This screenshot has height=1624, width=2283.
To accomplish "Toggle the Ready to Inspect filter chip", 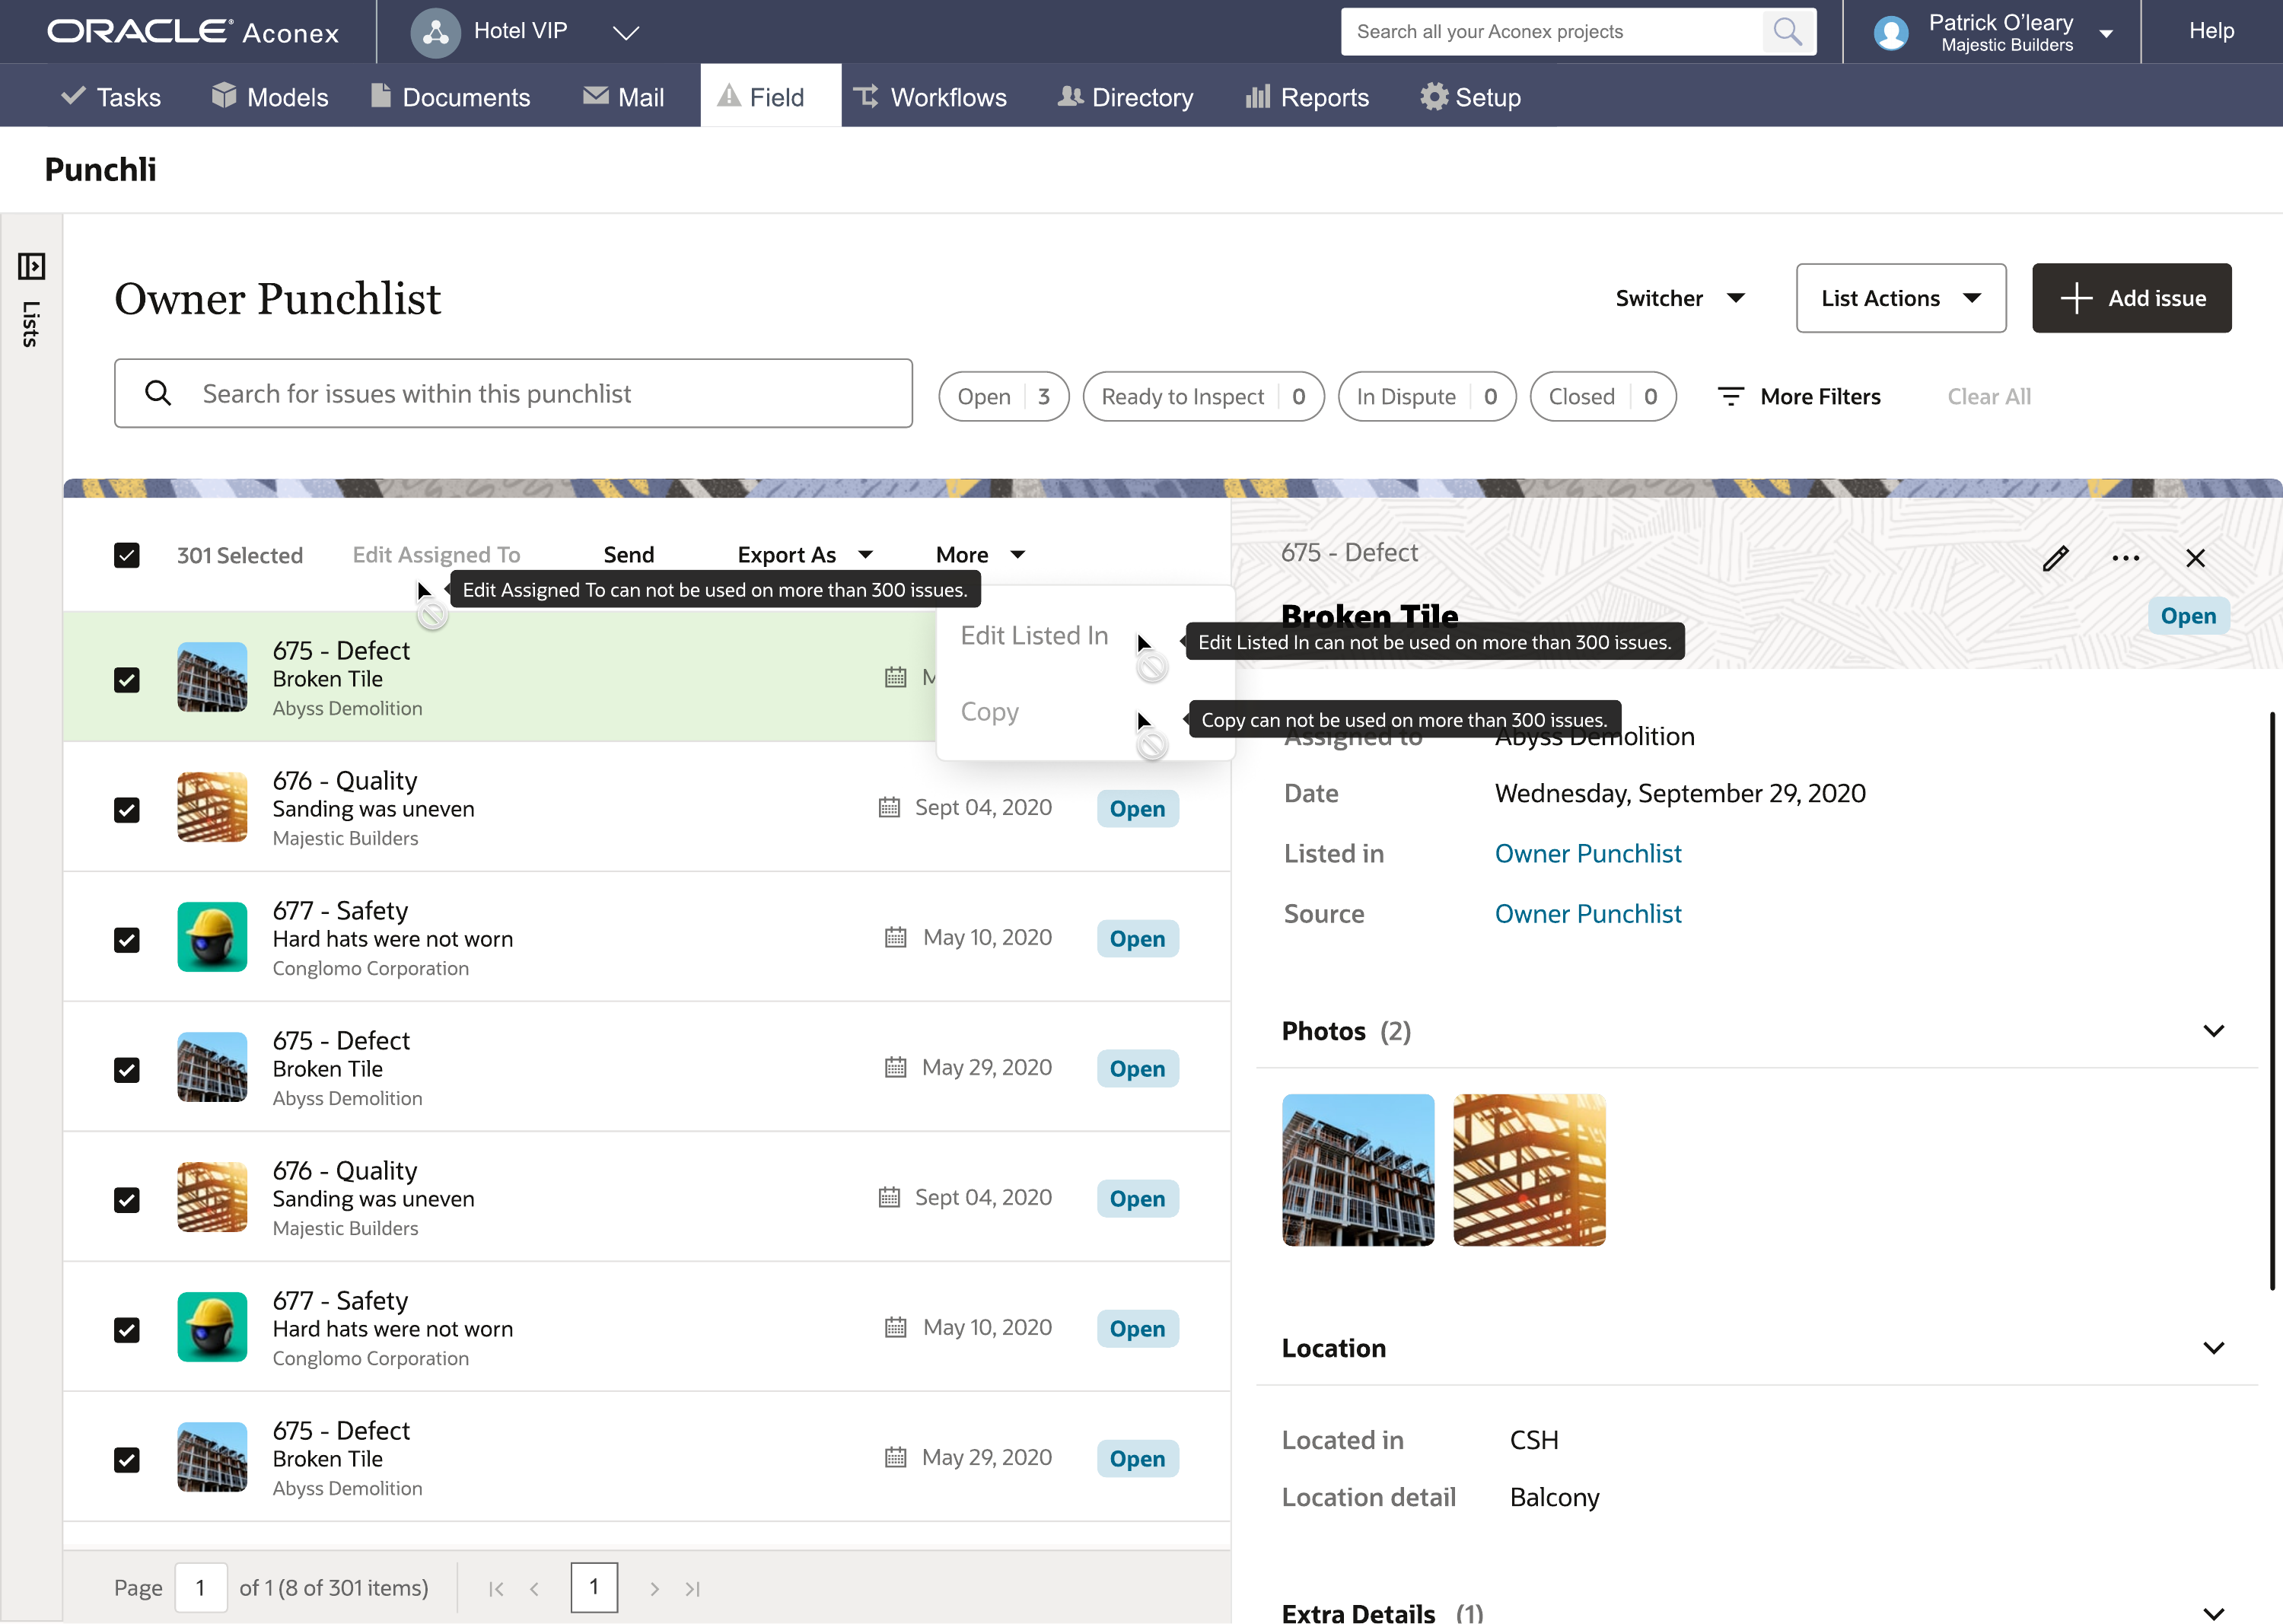I will [x=1203, y=397].
